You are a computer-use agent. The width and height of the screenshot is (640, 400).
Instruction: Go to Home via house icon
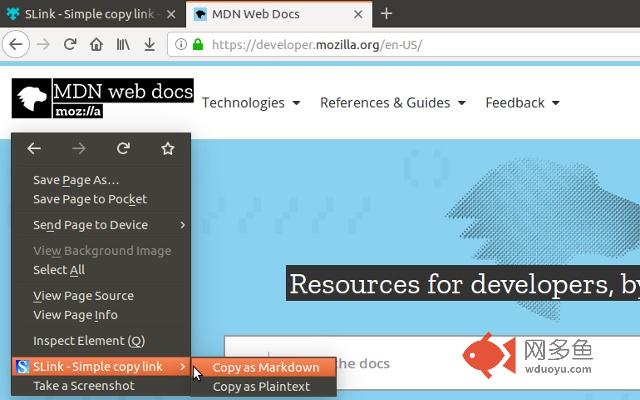(96, 44)
